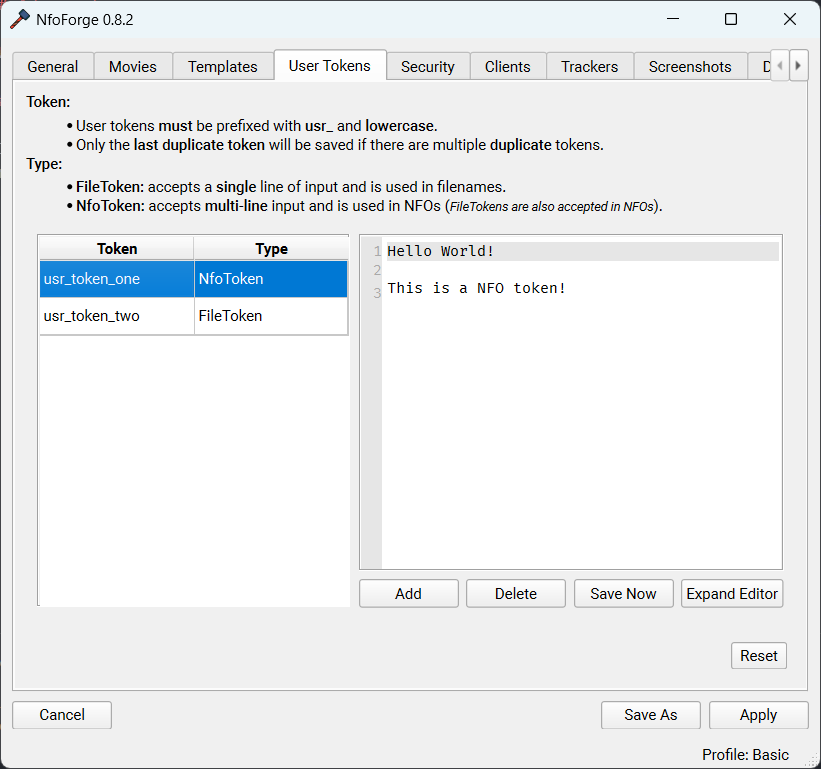Click the NfoForge hammer icon in title bar
The width and height of the screenshot is (821, 769).
coord(20,20)
